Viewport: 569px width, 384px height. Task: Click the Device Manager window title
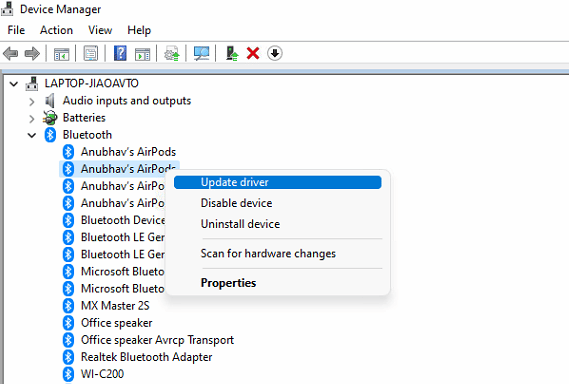(61, 9)
